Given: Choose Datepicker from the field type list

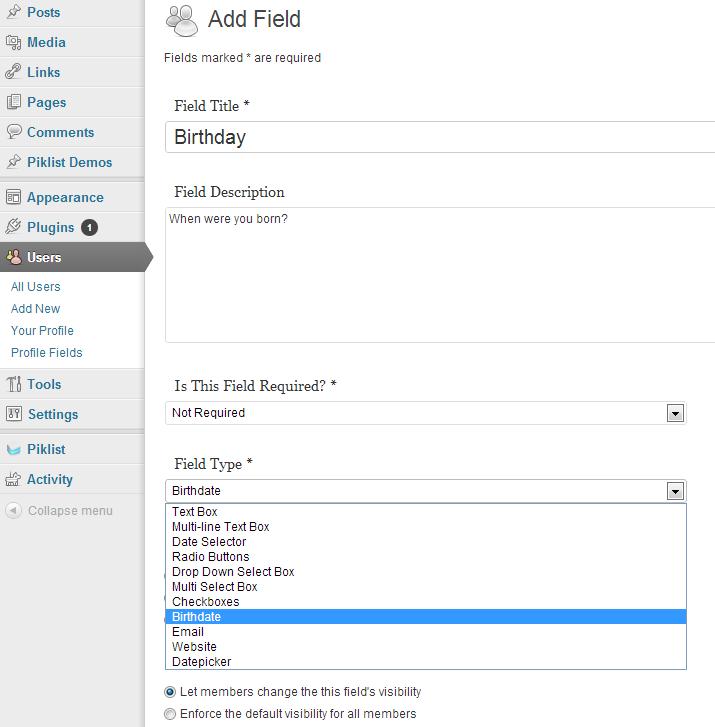Looking at the screenshot, I should [x=202, y=662].
